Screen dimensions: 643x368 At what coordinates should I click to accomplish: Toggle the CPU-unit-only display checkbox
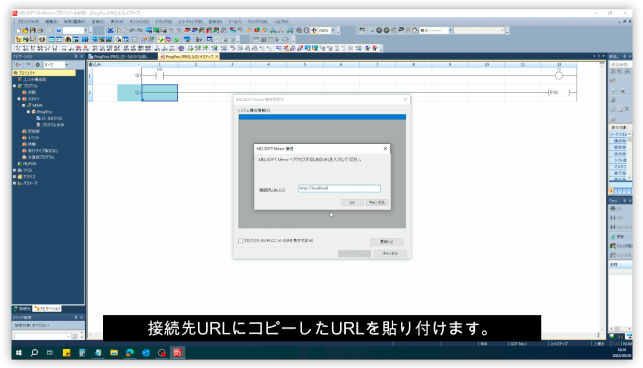pyautogui.click(x=240, y=241)
